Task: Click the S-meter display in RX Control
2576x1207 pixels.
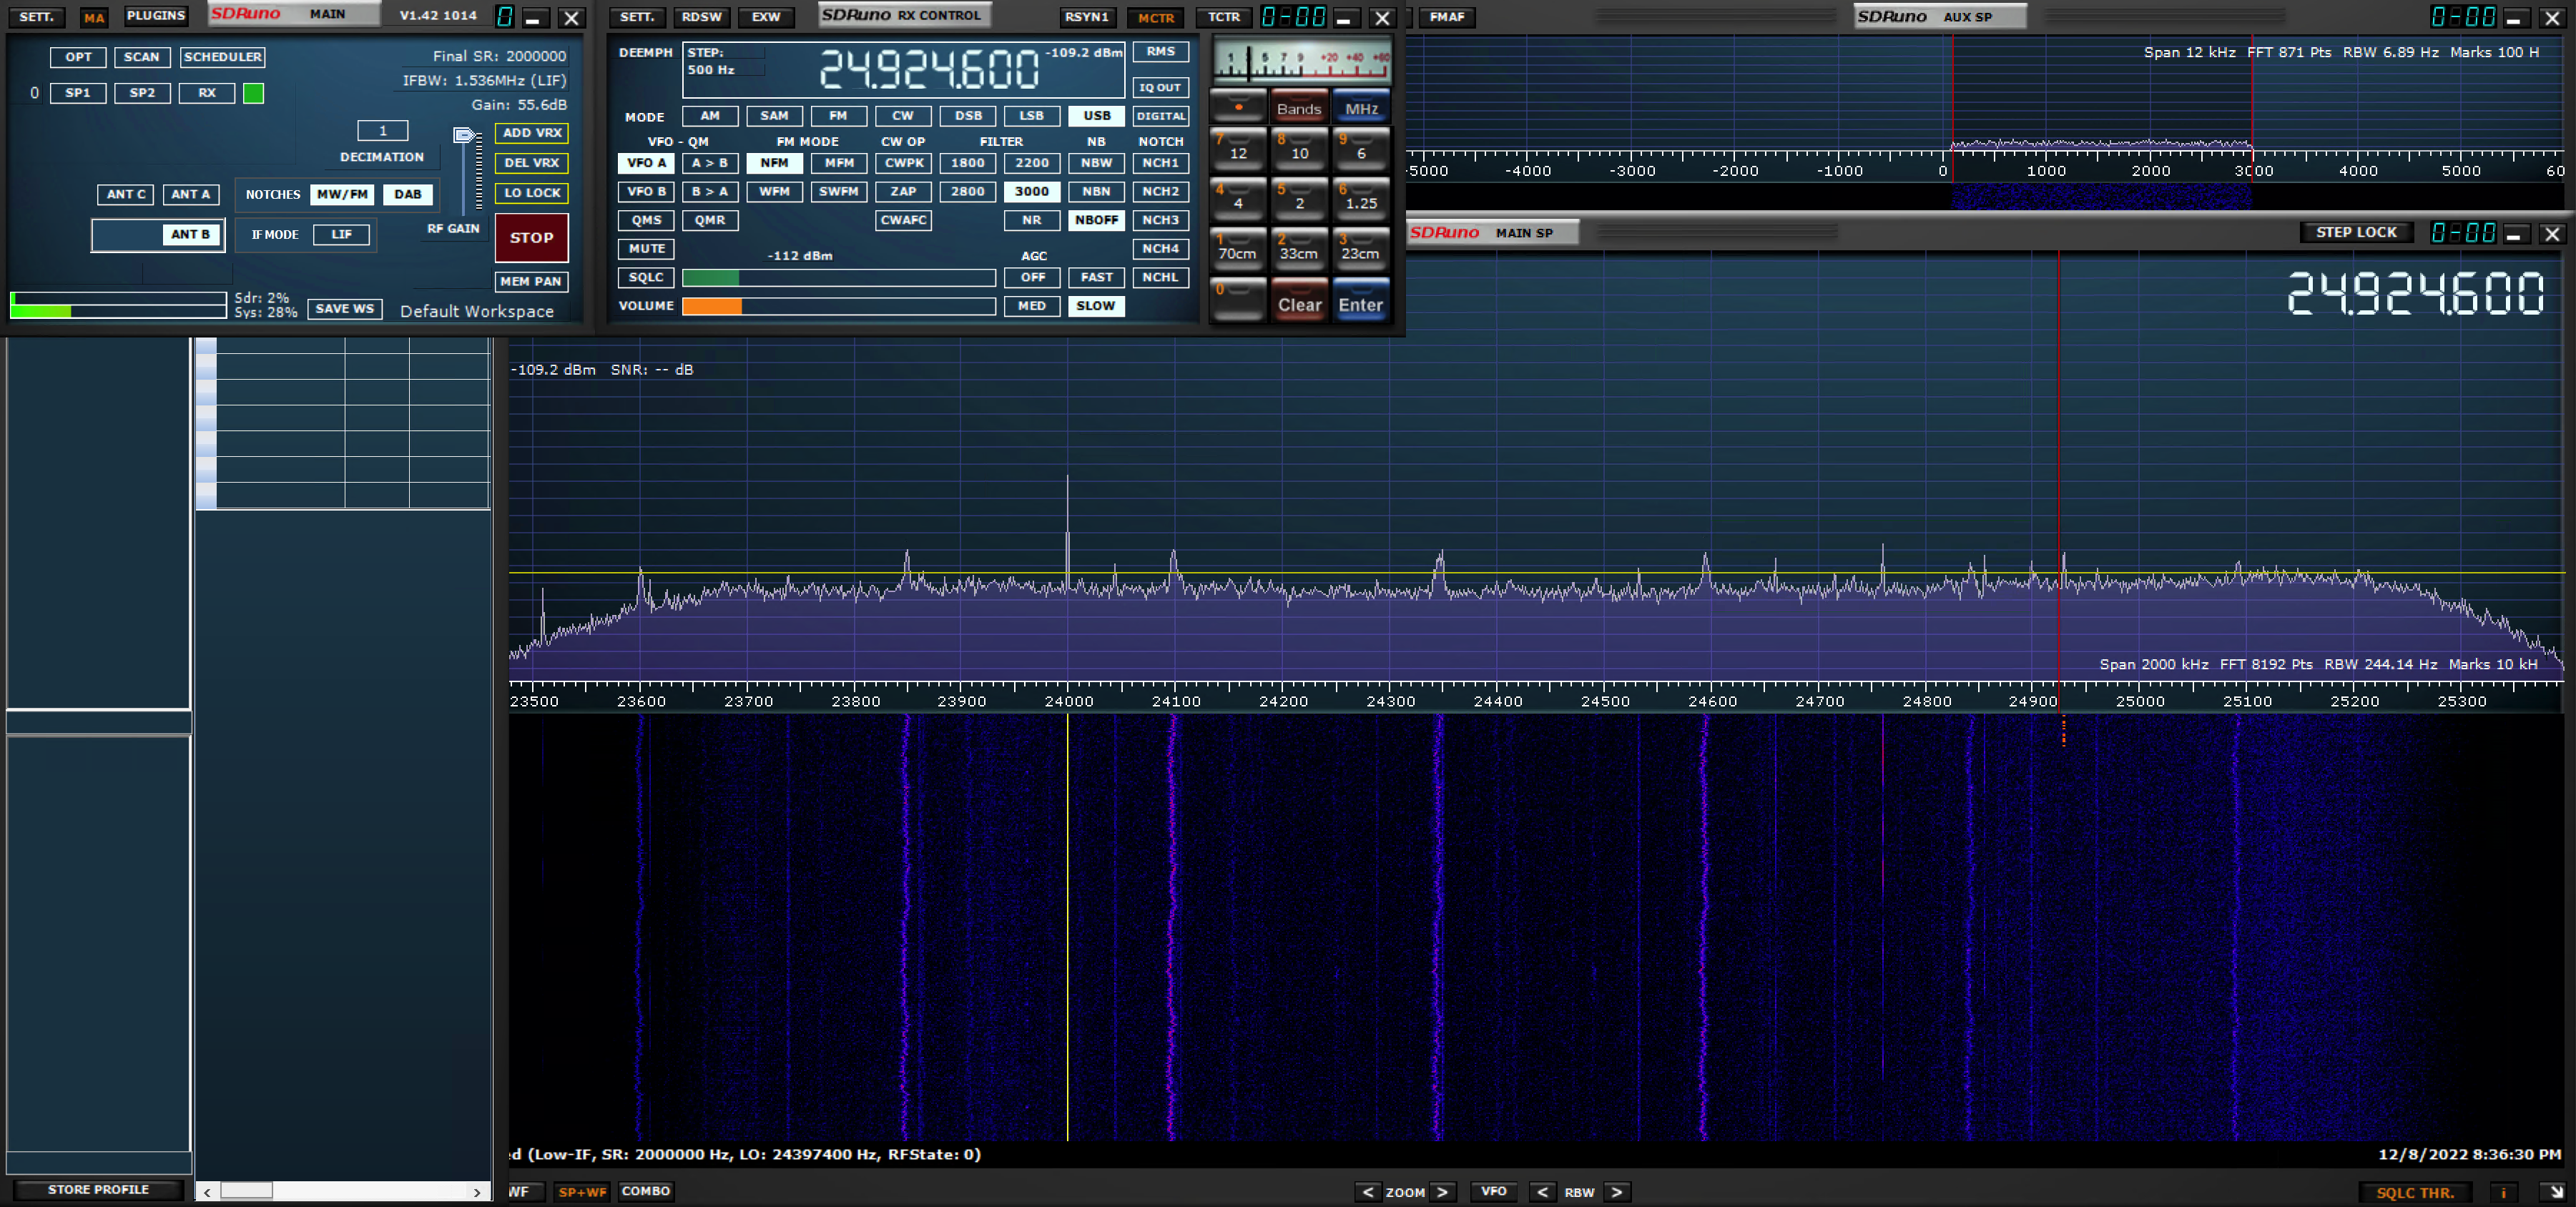Action: point(1301,61)
